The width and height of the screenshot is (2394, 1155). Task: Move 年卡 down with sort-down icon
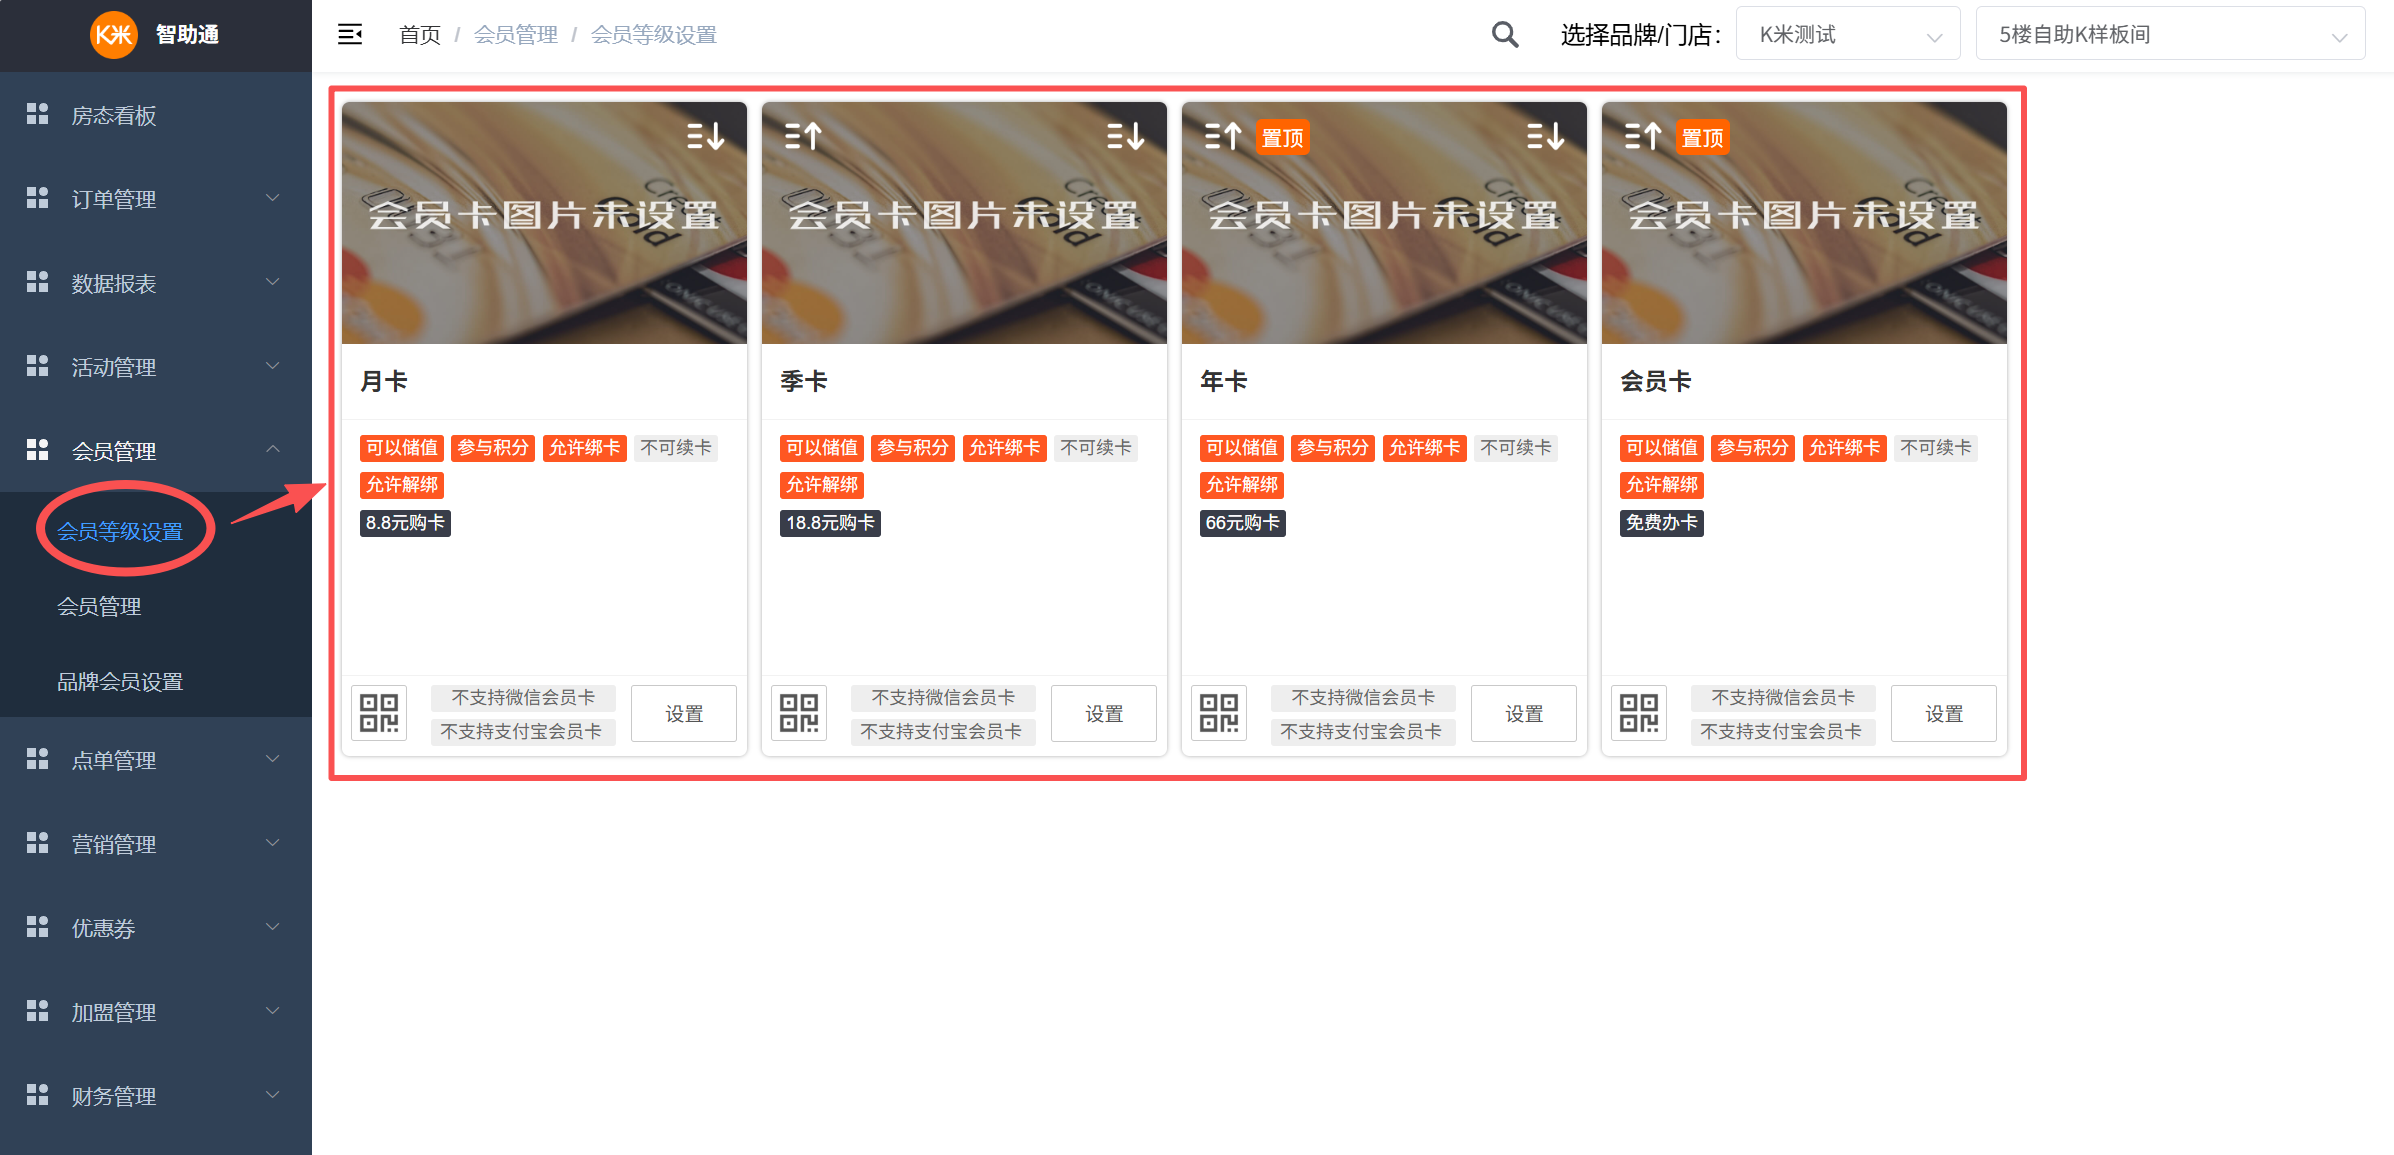click(x=1545, y=136)
